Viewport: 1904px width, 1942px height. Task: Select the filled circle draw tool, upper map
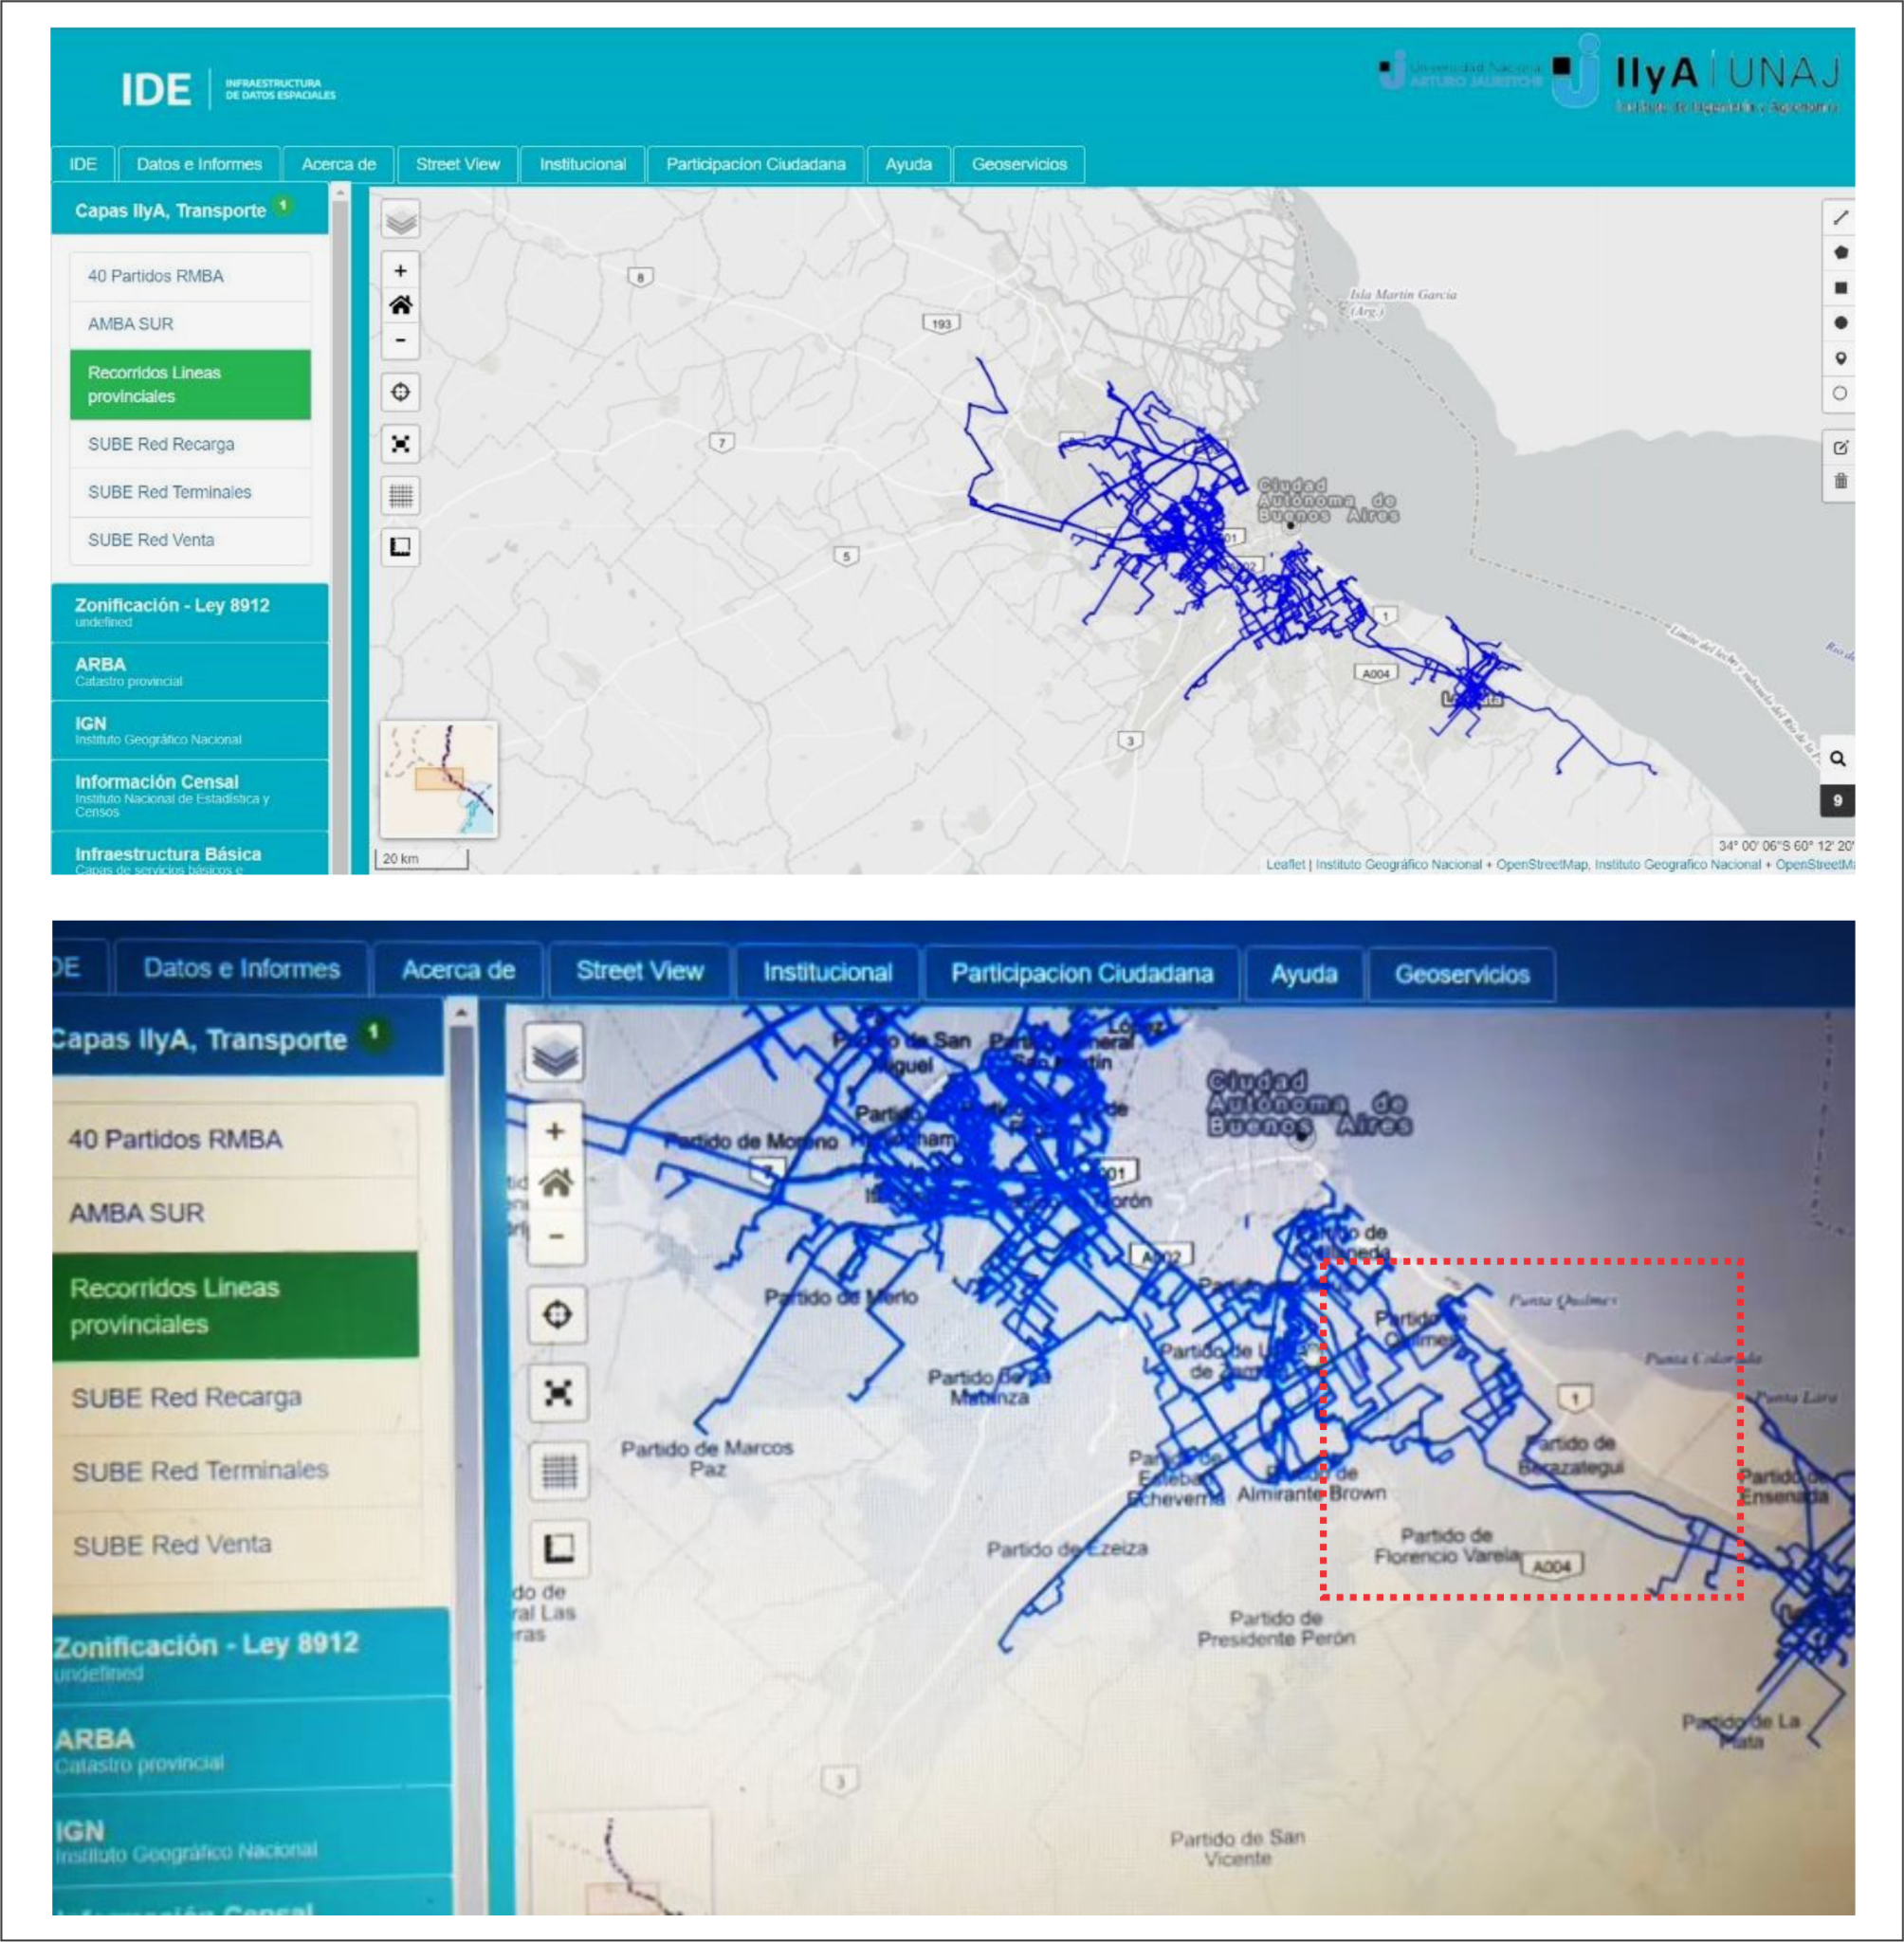pyautogui.click(x=1840, y=323)
